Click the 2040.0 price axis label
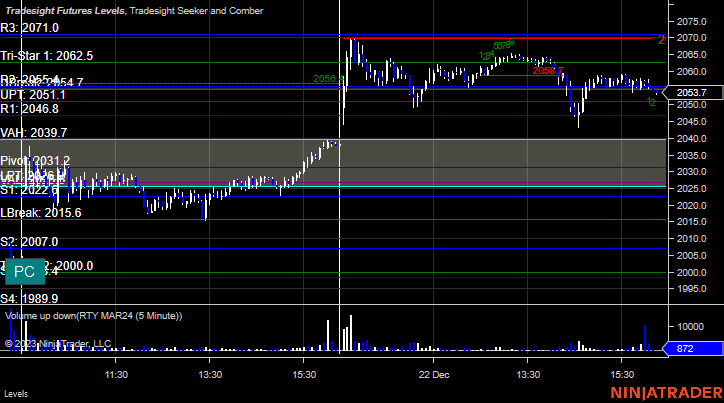 point(692,138)
